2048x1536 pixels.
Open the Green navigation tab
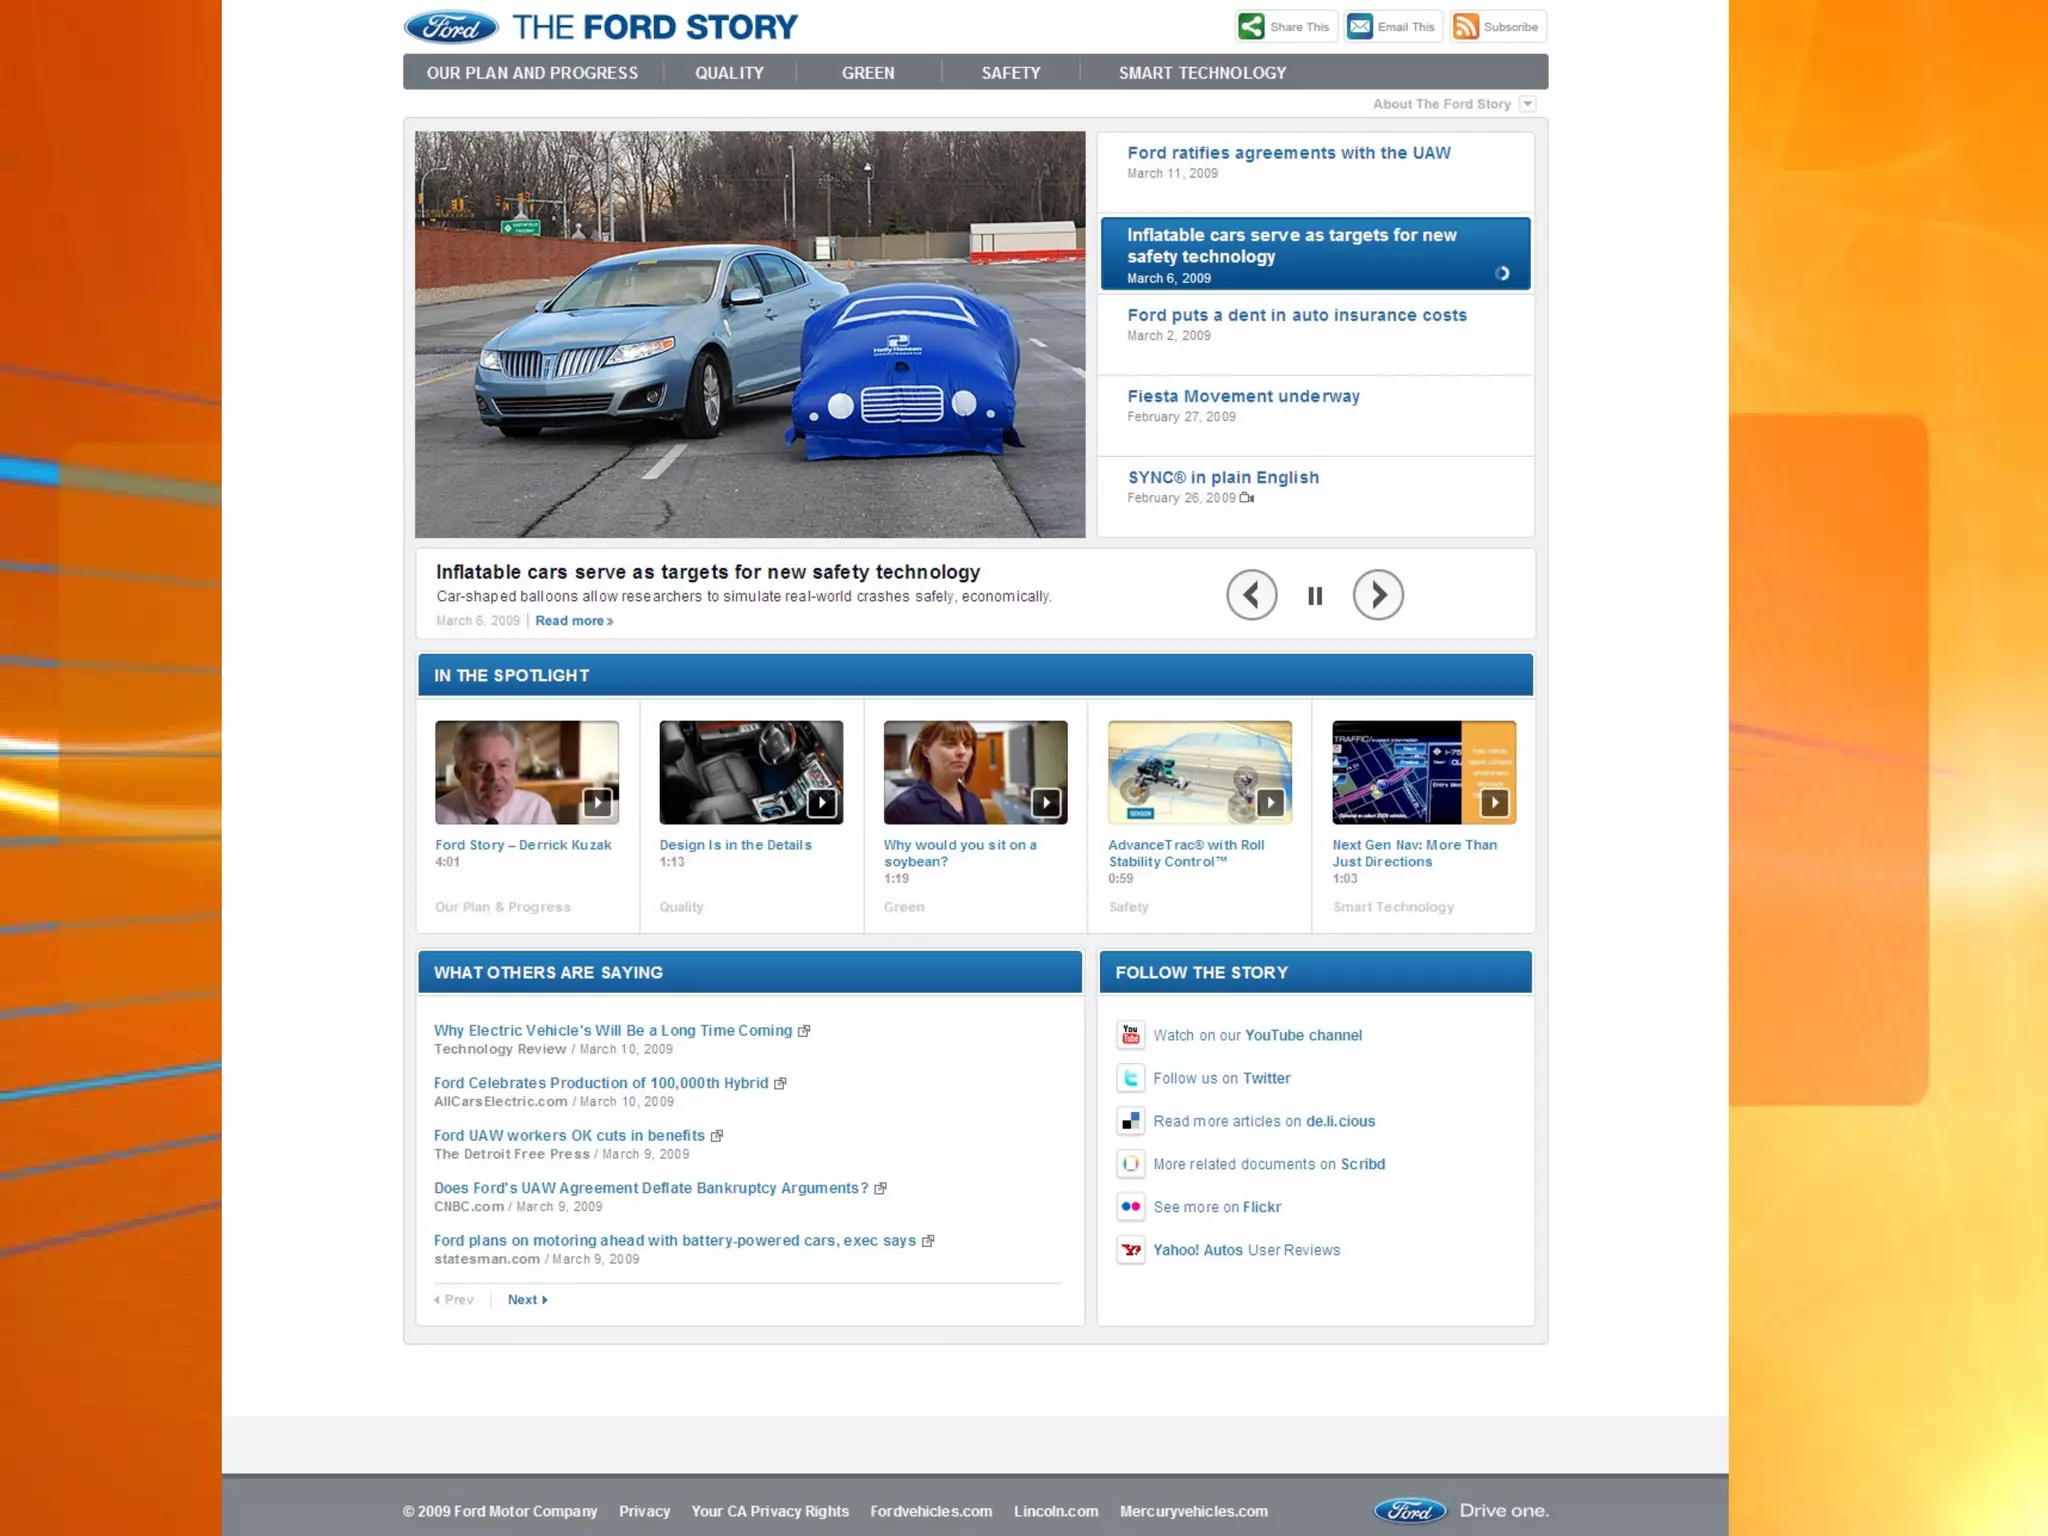867,73
